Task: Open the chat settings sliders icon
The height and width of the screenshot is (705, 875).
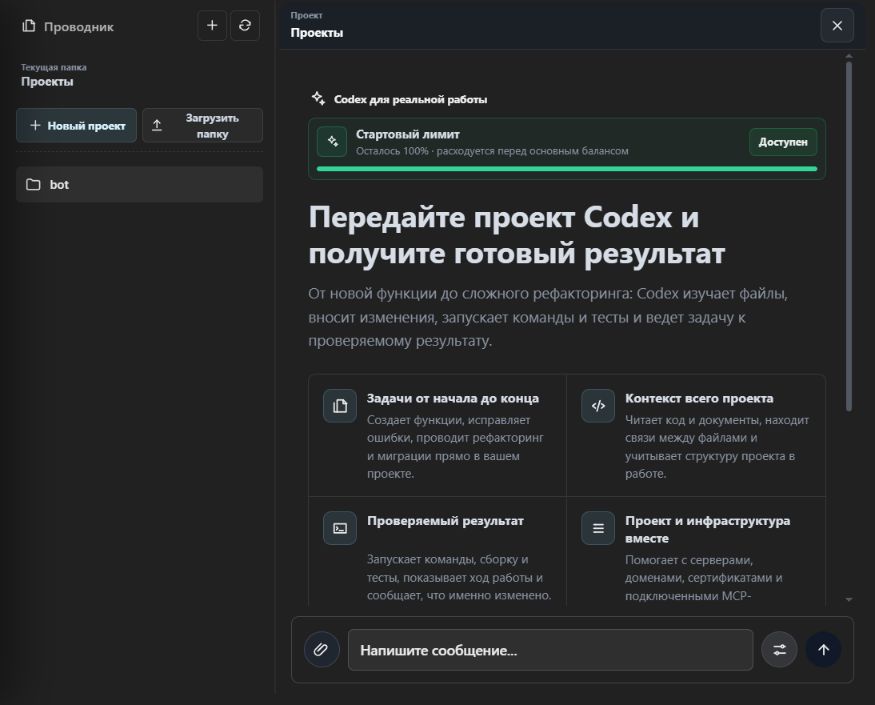Action: pos(780,649)
